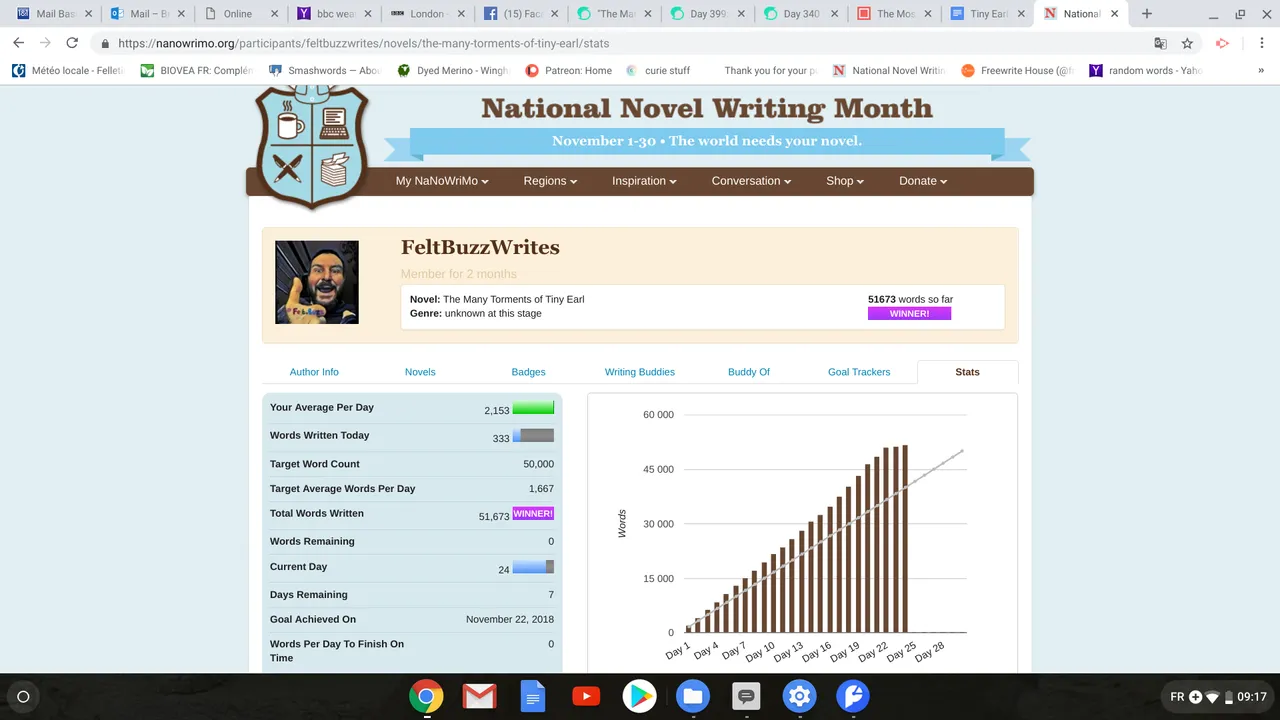1280x720 pixels.
Task: Open the BIOVEA FR bookmark
Action: [195, 71]
